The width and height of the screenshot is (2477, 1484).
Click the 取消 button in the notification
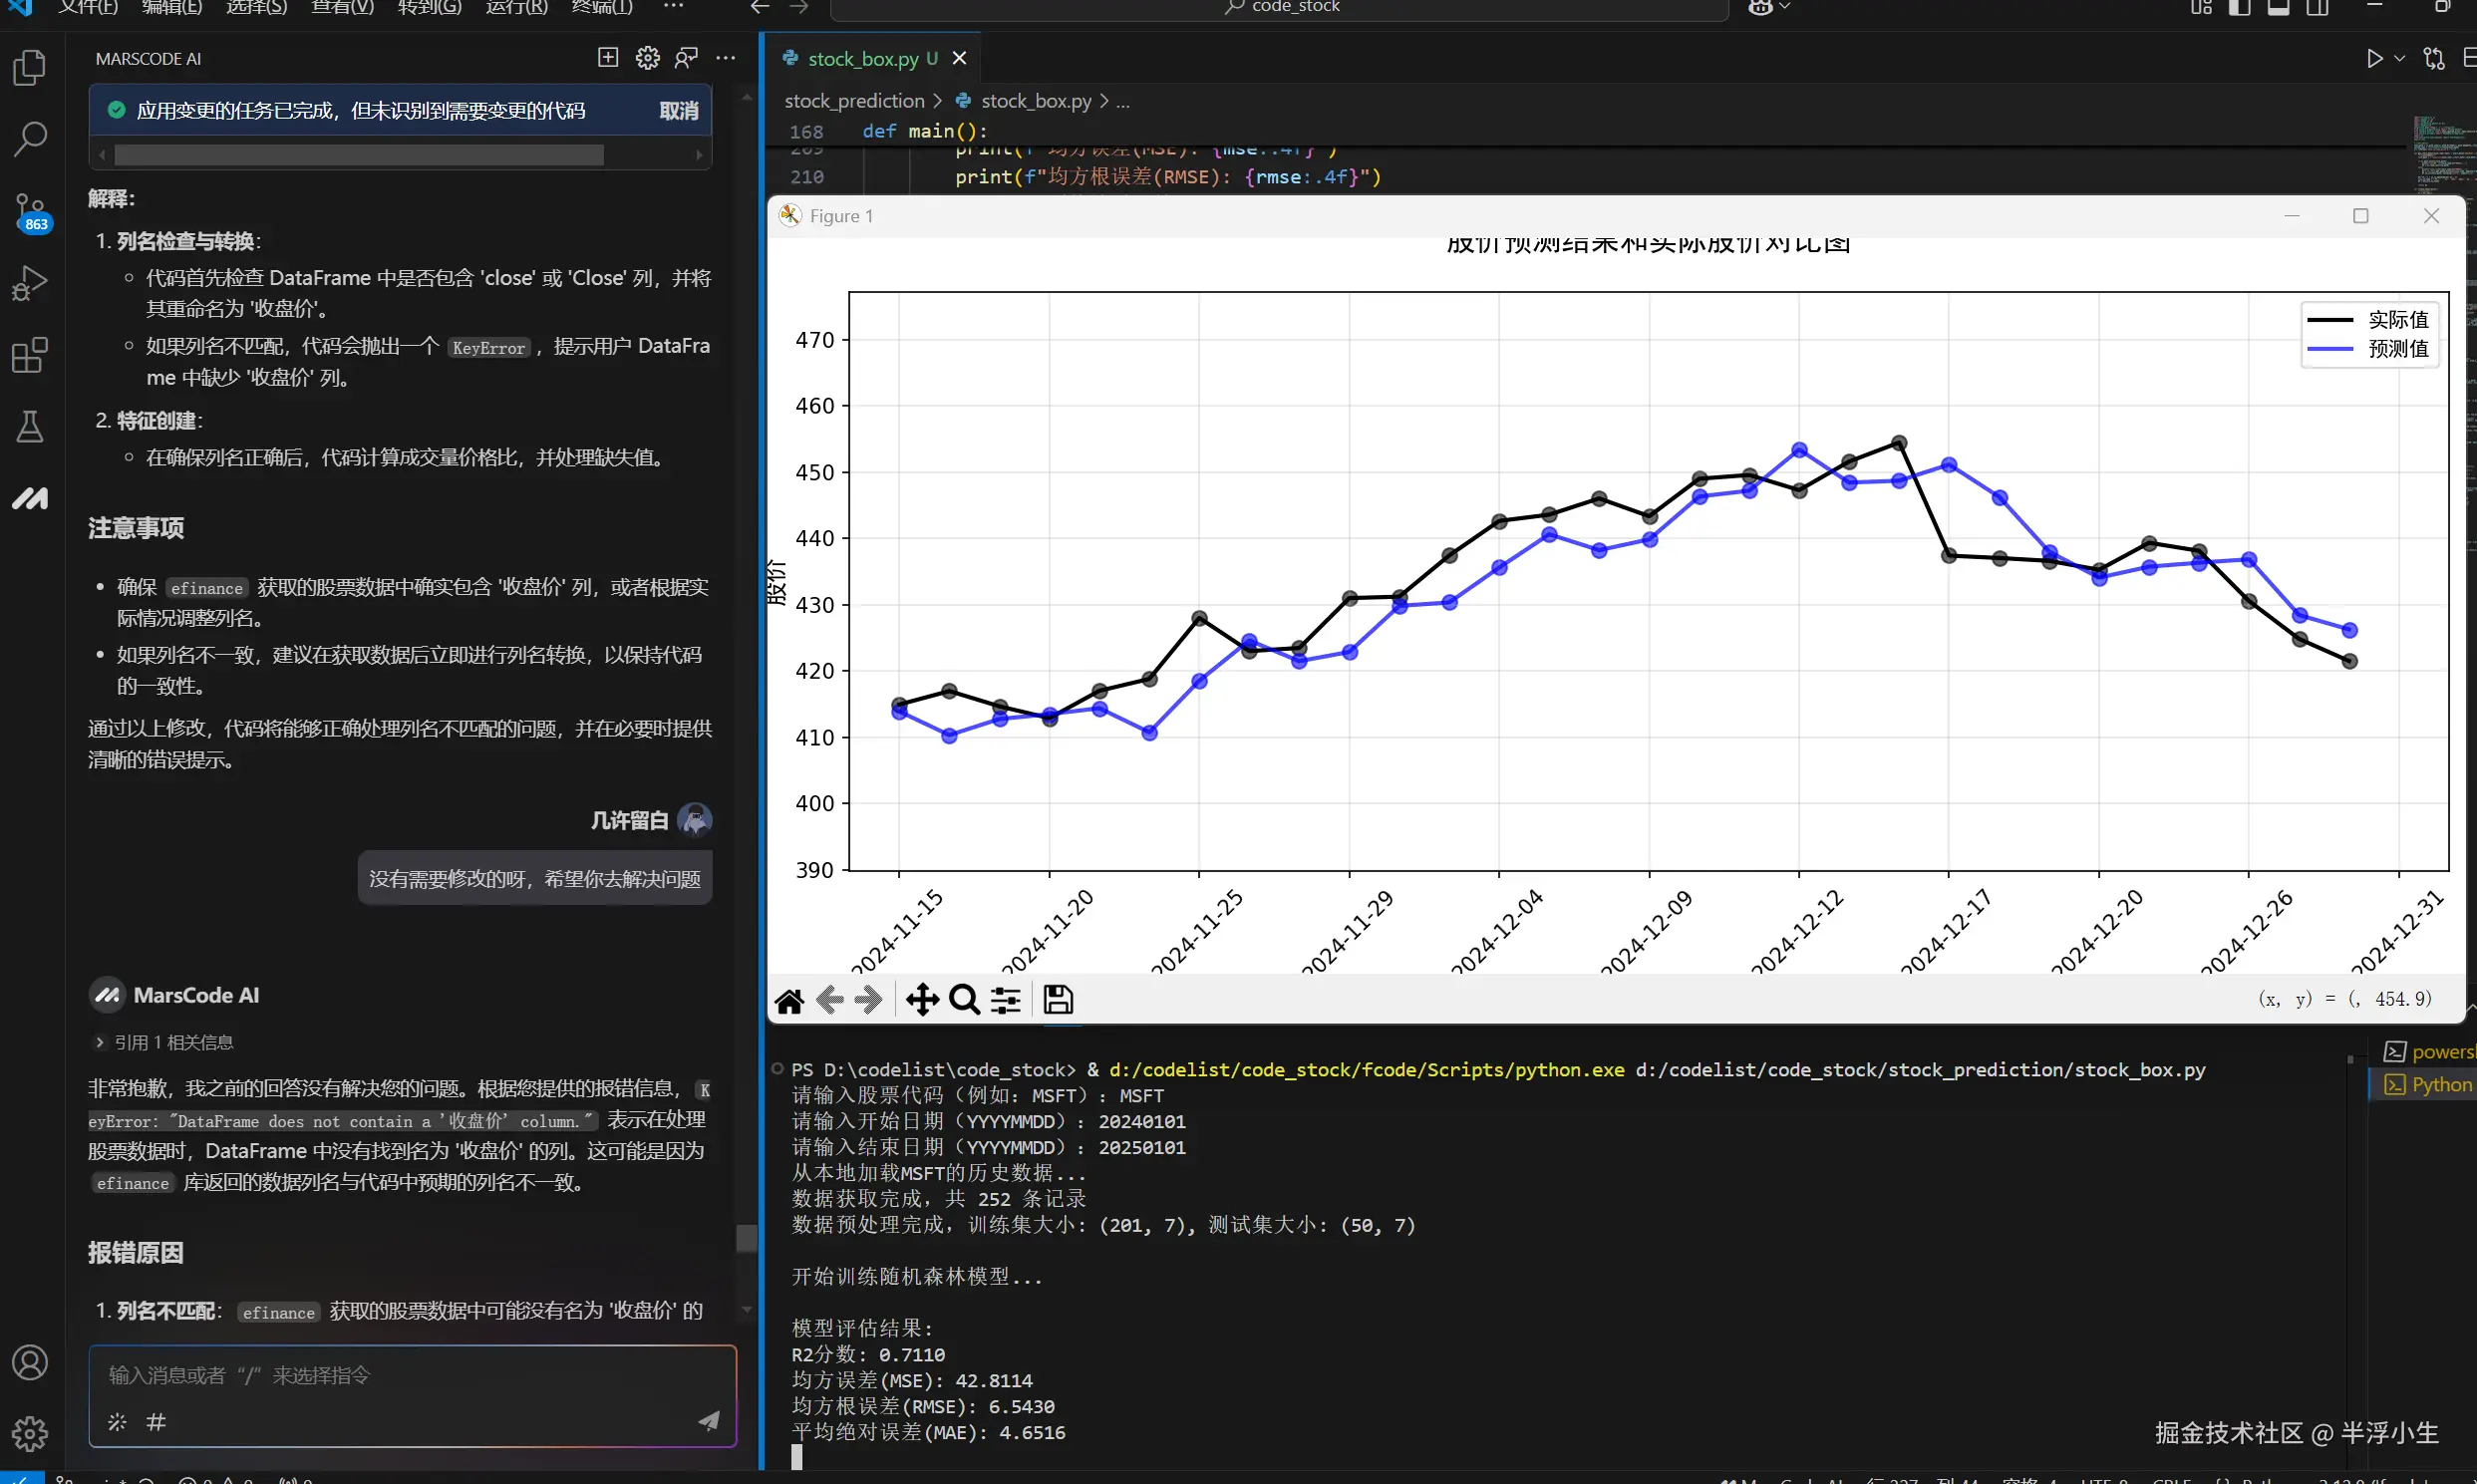pos(679,111)
